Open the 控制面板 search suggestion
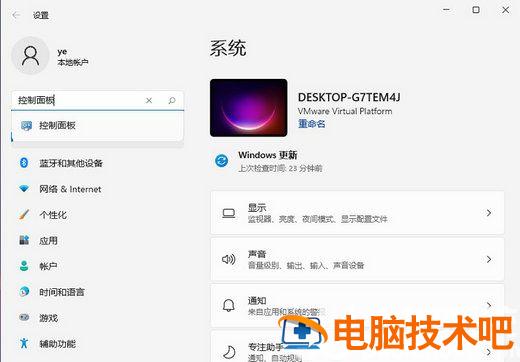Screen dimensions: 520x362 pos(97,126)
